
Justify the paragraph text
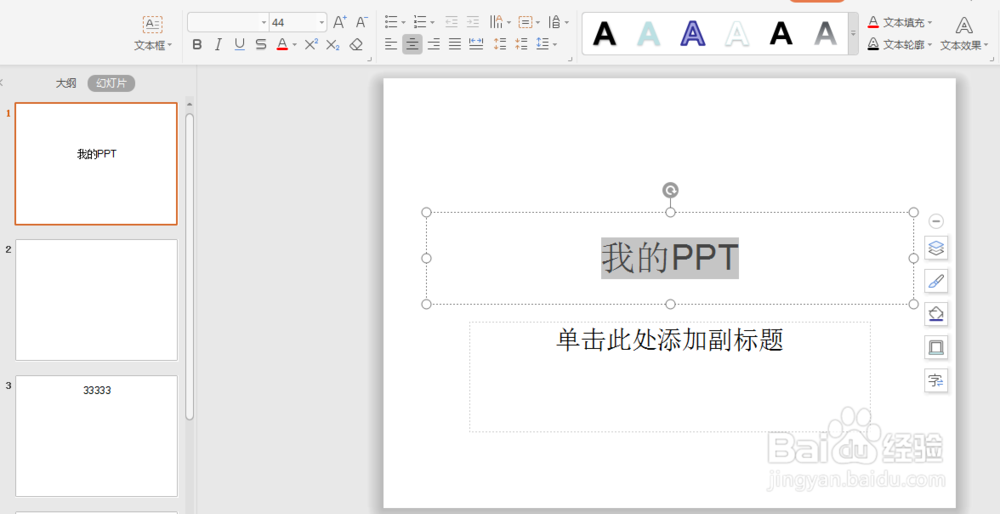tap(455, 44)
